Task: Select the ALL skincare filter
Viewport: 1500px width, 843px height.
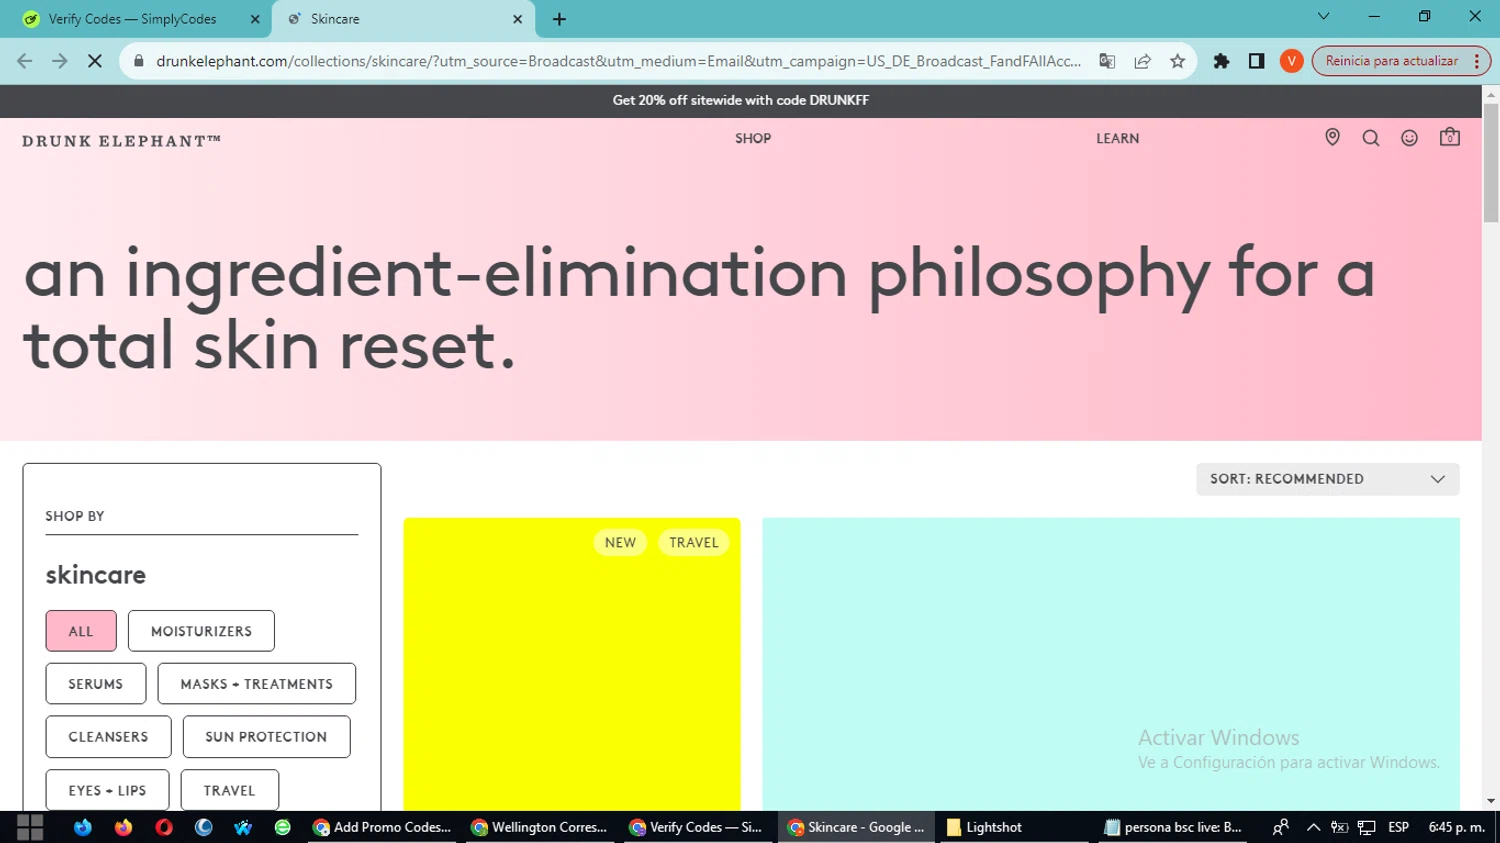Action: [81, 631]
